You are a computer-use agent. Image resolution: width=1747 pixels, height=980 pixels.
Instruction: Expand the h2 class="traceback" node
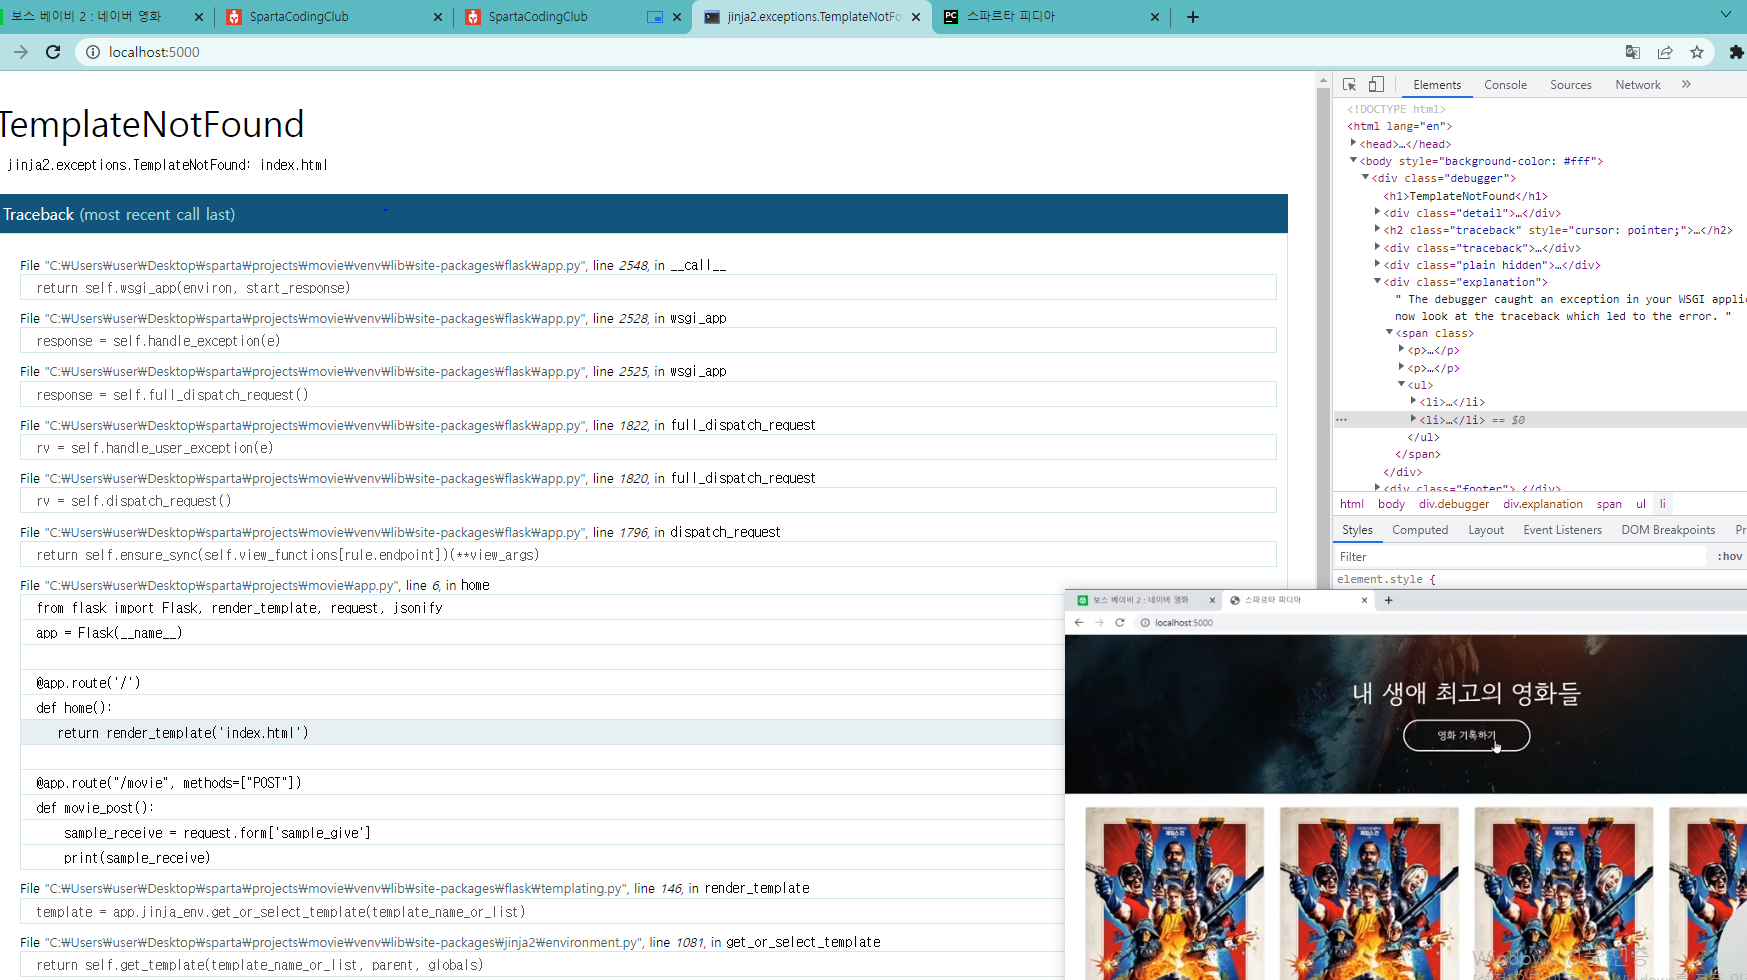[1377, 229]
